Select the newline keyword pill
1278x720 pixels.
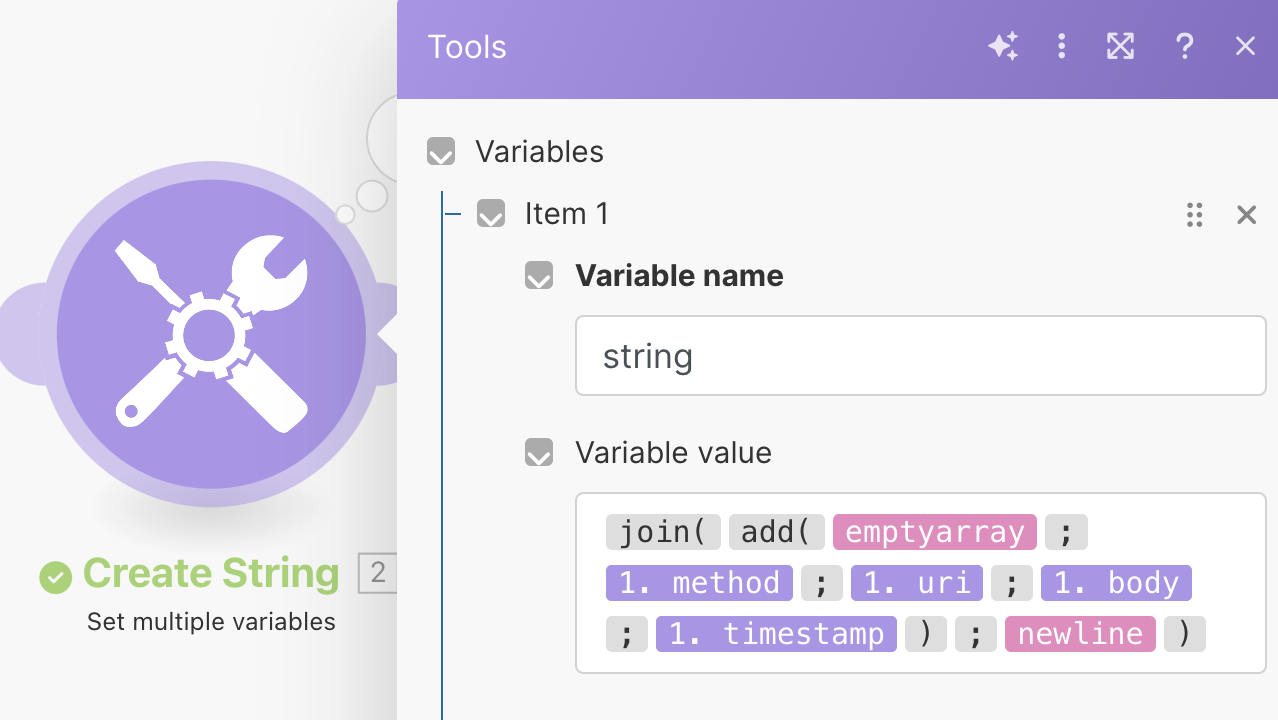point(1080,634)
